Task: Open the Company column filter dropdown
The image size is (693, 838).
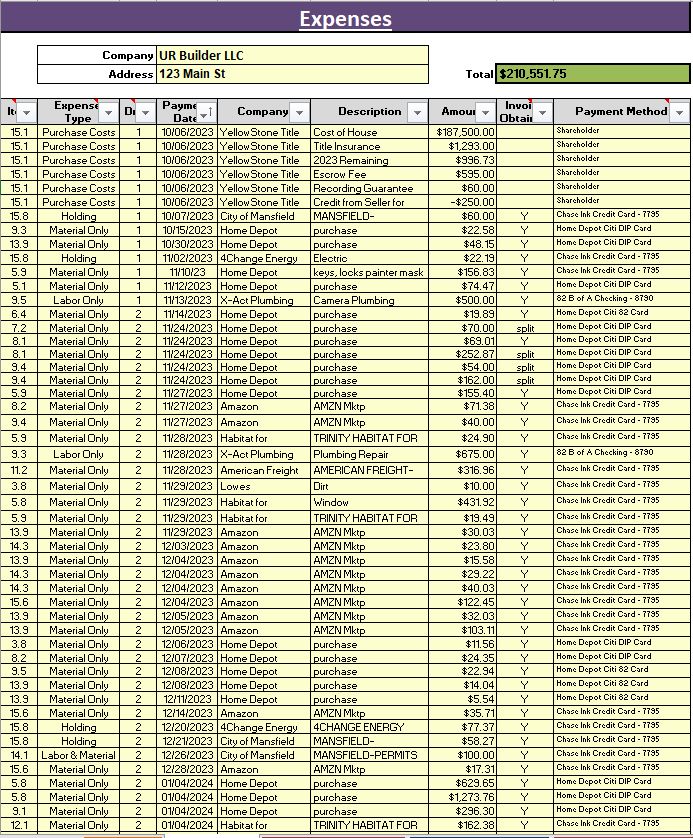Action: coord(299,113)
